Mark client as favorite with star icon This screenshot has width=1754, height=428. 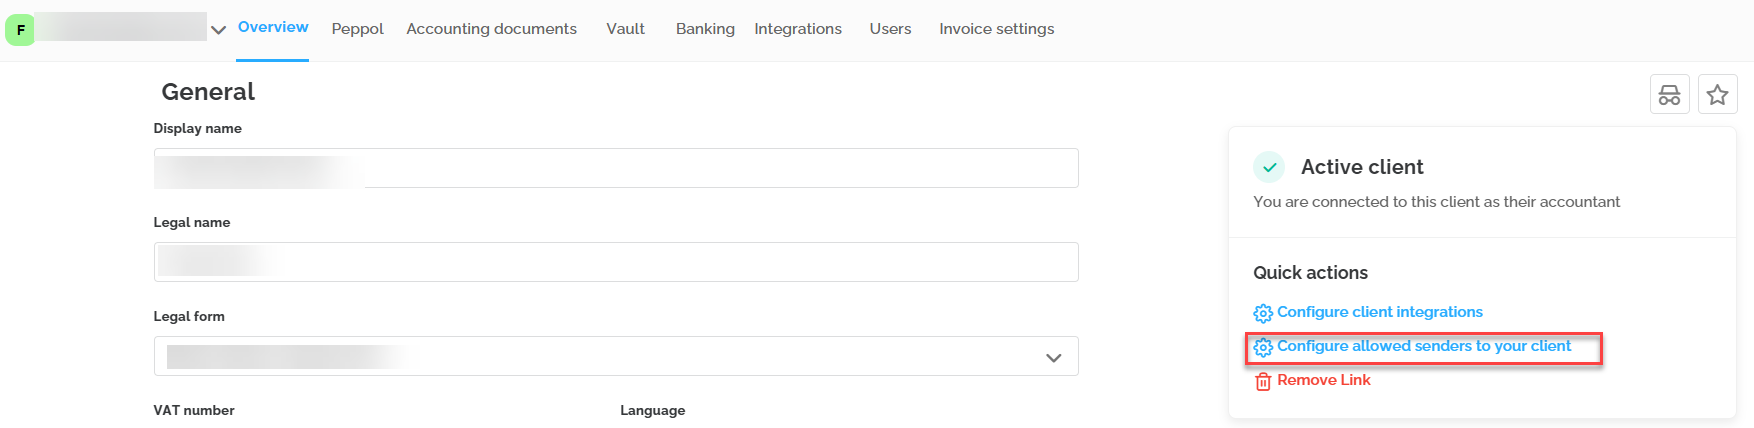pos(1717,95)
